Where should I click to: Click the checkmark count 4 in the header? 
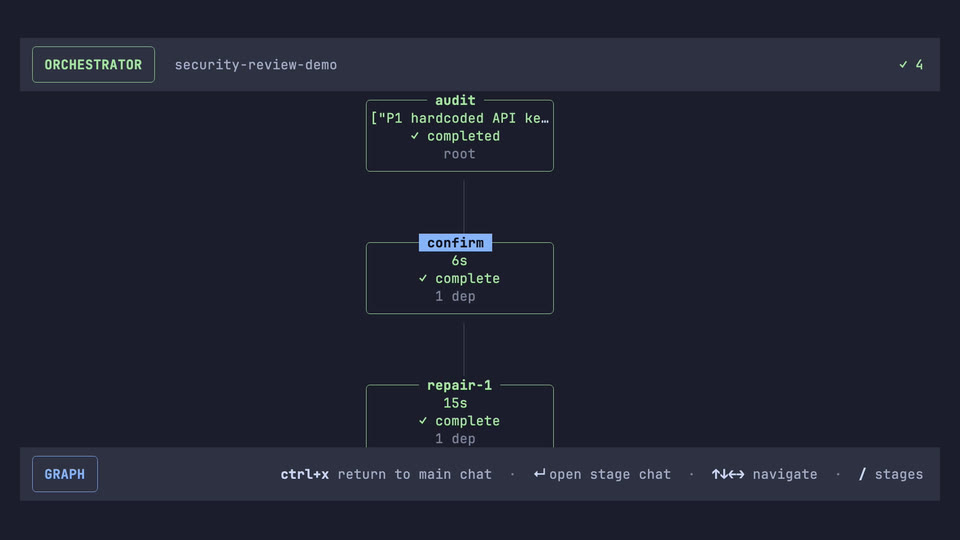911,64
